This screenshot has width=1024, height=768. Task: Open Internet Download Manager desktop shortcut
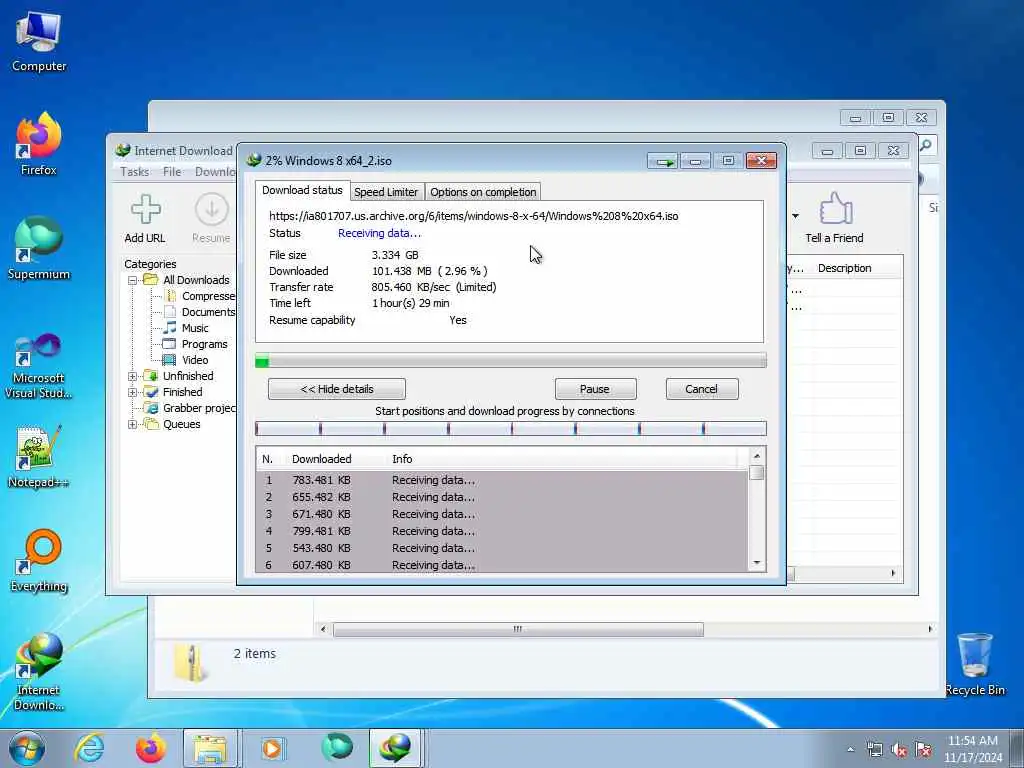(39, 671)
